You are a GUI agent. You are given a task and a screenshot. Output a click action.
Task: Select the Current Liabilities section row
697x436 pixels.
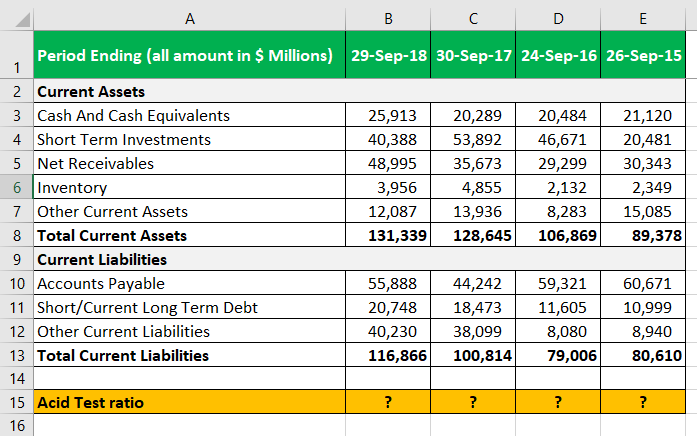pos(359,259)
